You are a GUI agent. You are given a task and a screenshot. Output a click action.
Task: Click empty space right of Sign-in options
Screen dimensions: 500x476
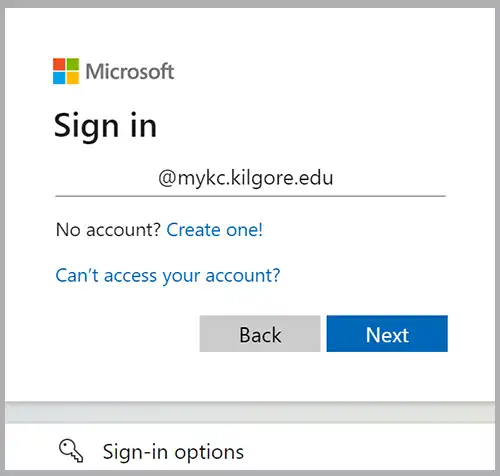[x=367, y=450]
